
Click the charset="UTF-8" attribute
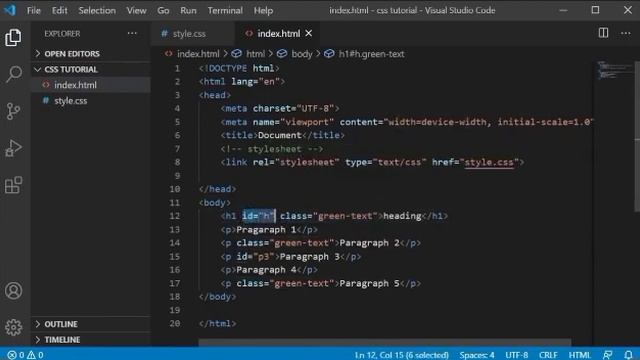point(293,109)
